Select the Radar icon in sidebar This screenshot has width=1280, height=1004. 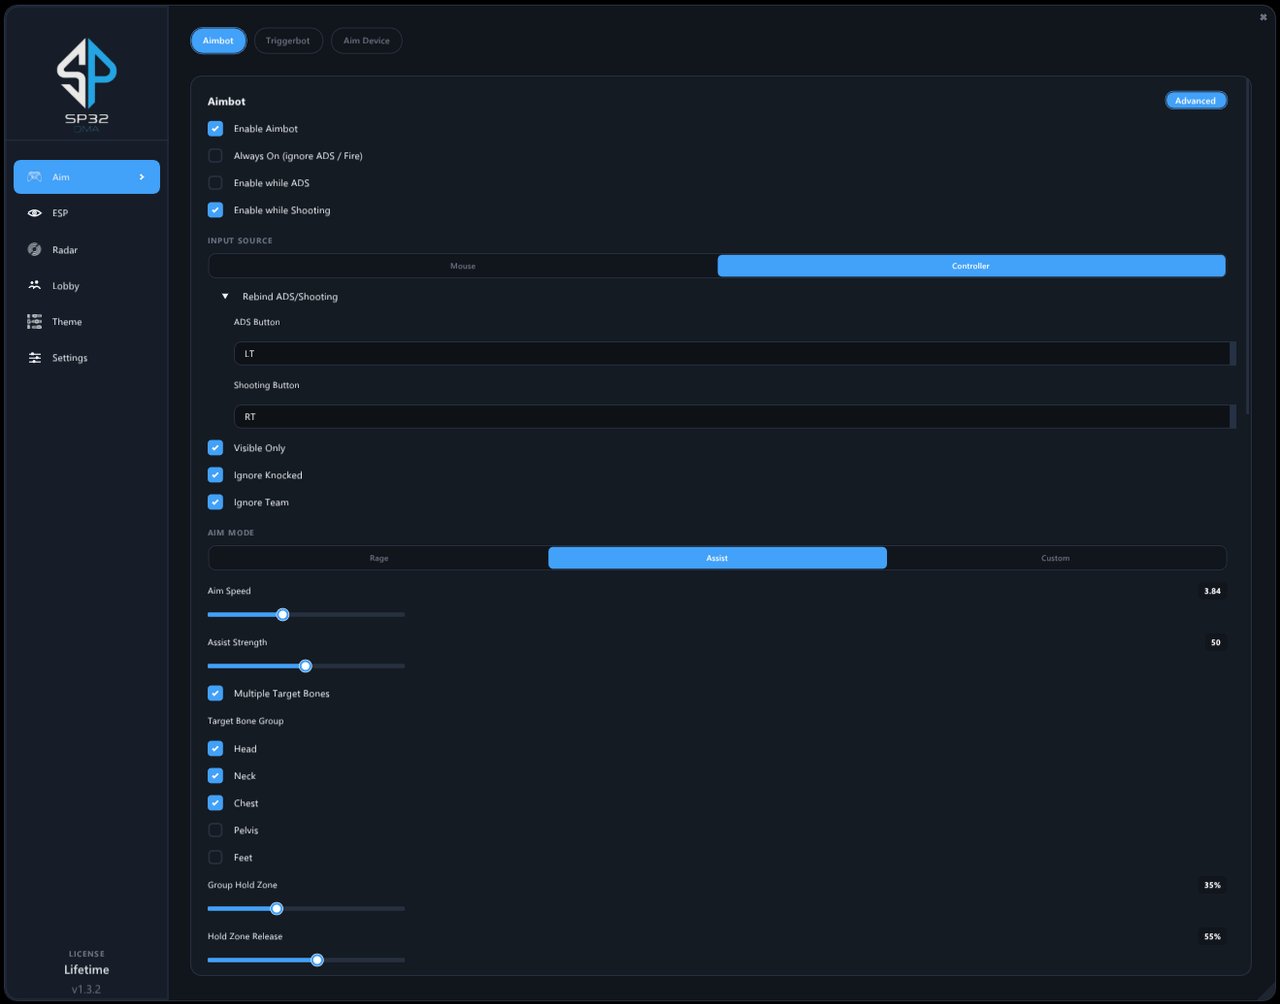click(x=35, y=249)
